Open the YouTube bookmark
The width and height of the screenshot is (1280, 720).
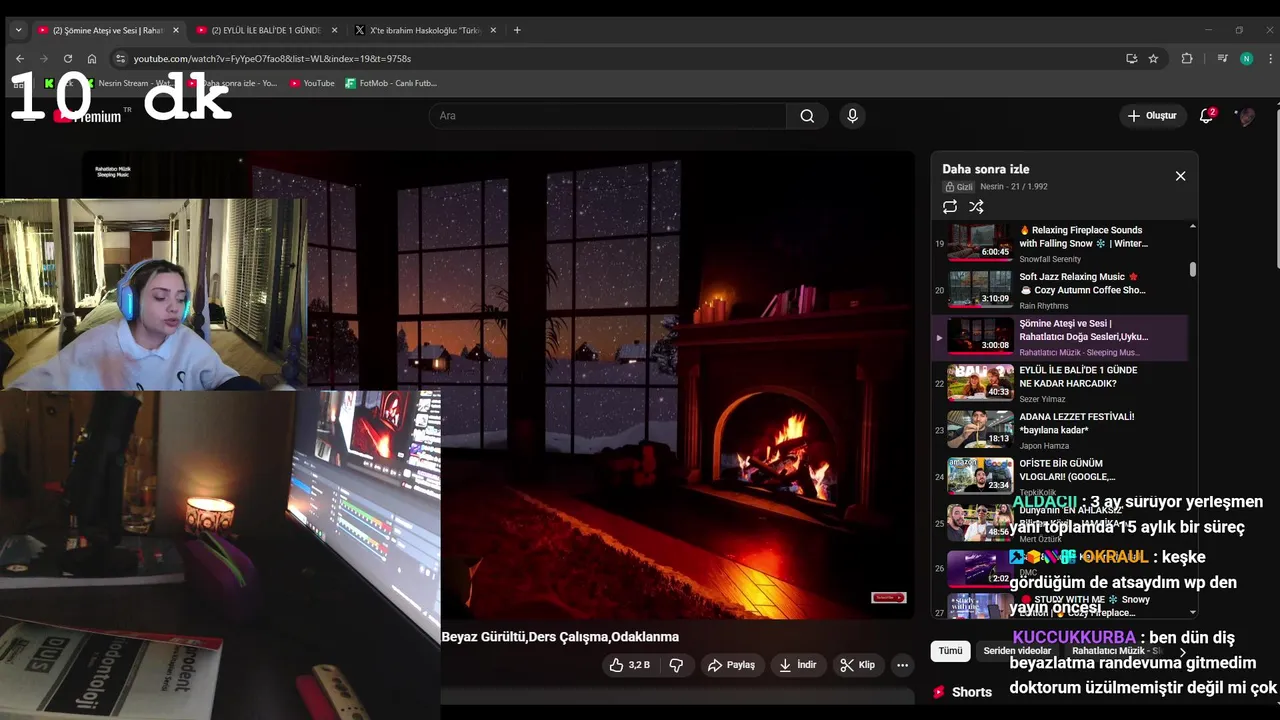click(x=312, y=83)
